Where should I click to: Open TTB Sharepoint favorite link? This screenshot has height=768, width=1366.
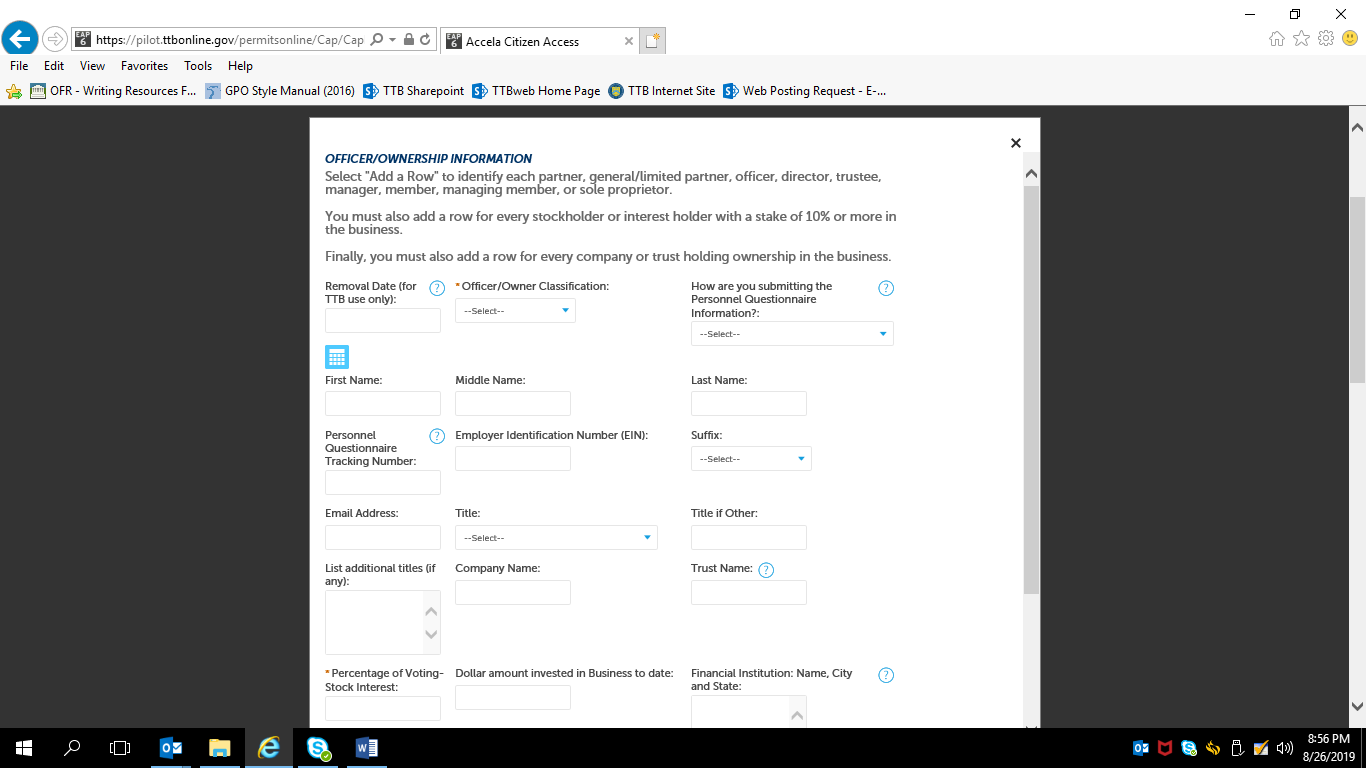(414, 91)
